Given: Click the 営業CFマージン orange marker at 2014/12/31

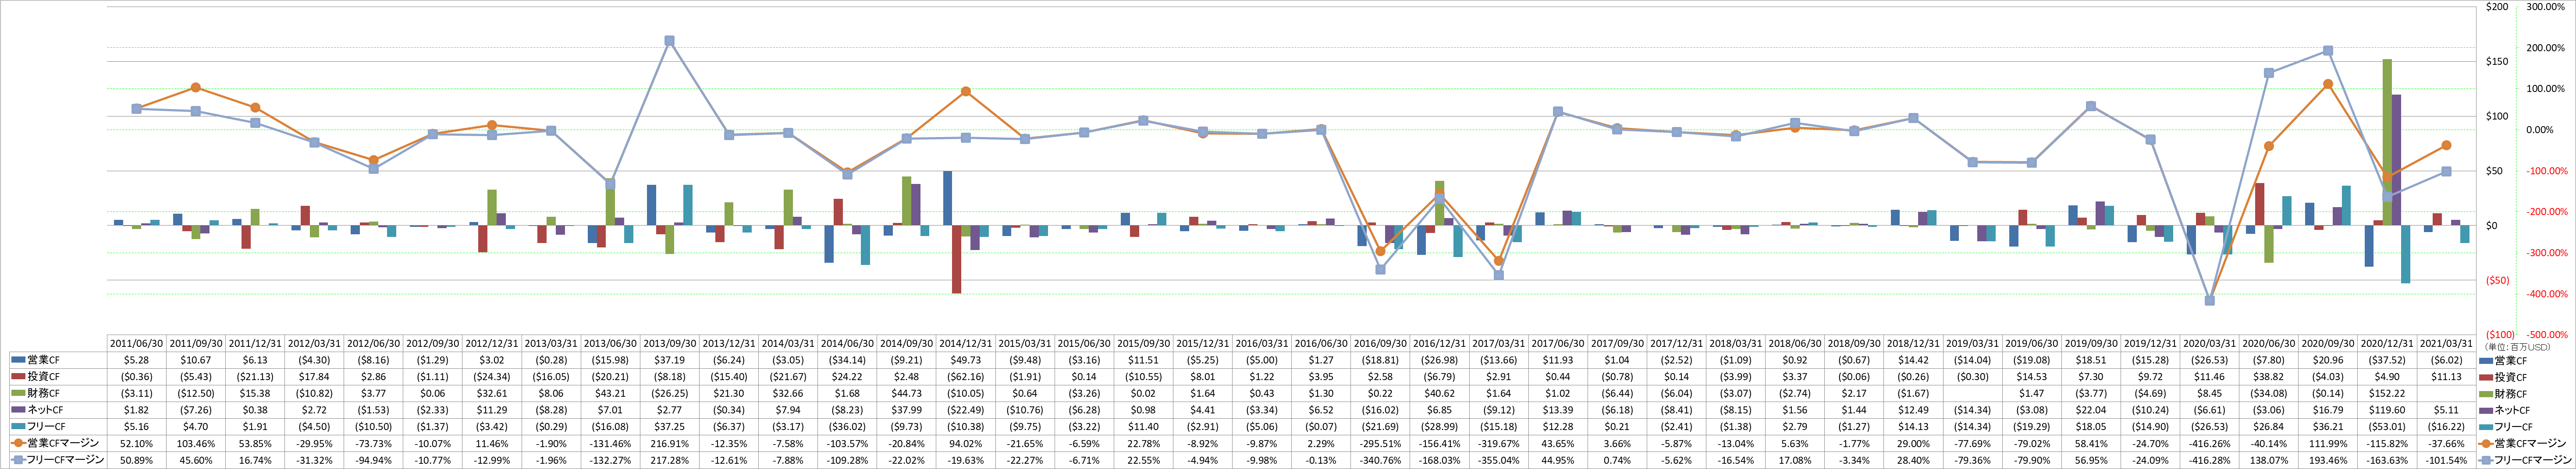Looking at the screenshot, I should coord(965,91).
